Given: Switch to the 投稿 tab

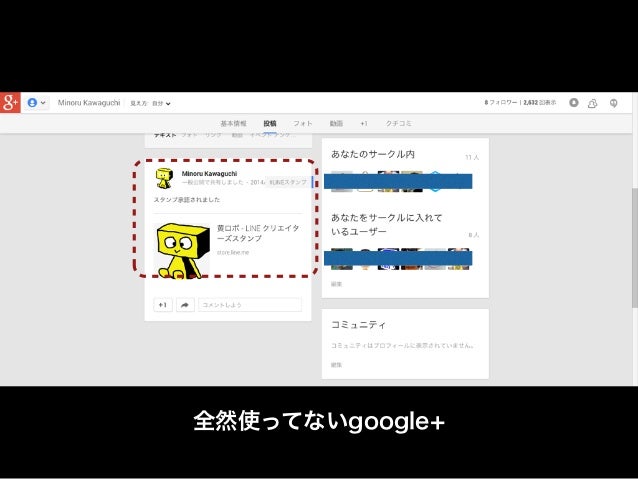Looking at the screenshot, I should tap(270, 123).
